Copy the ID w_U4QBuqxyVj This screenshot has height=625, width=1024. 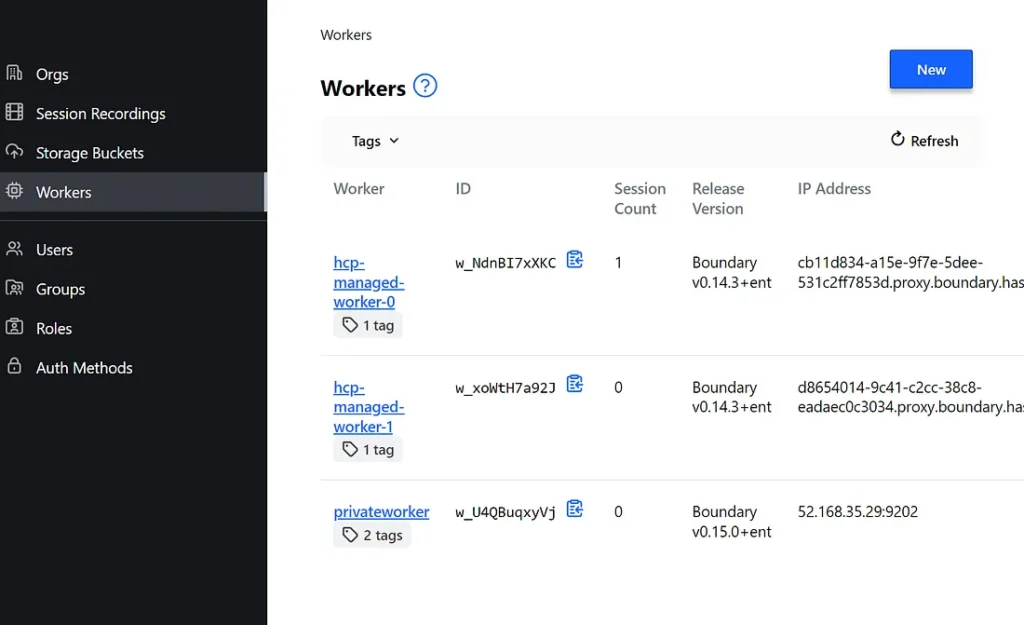(x=575, y=509)
